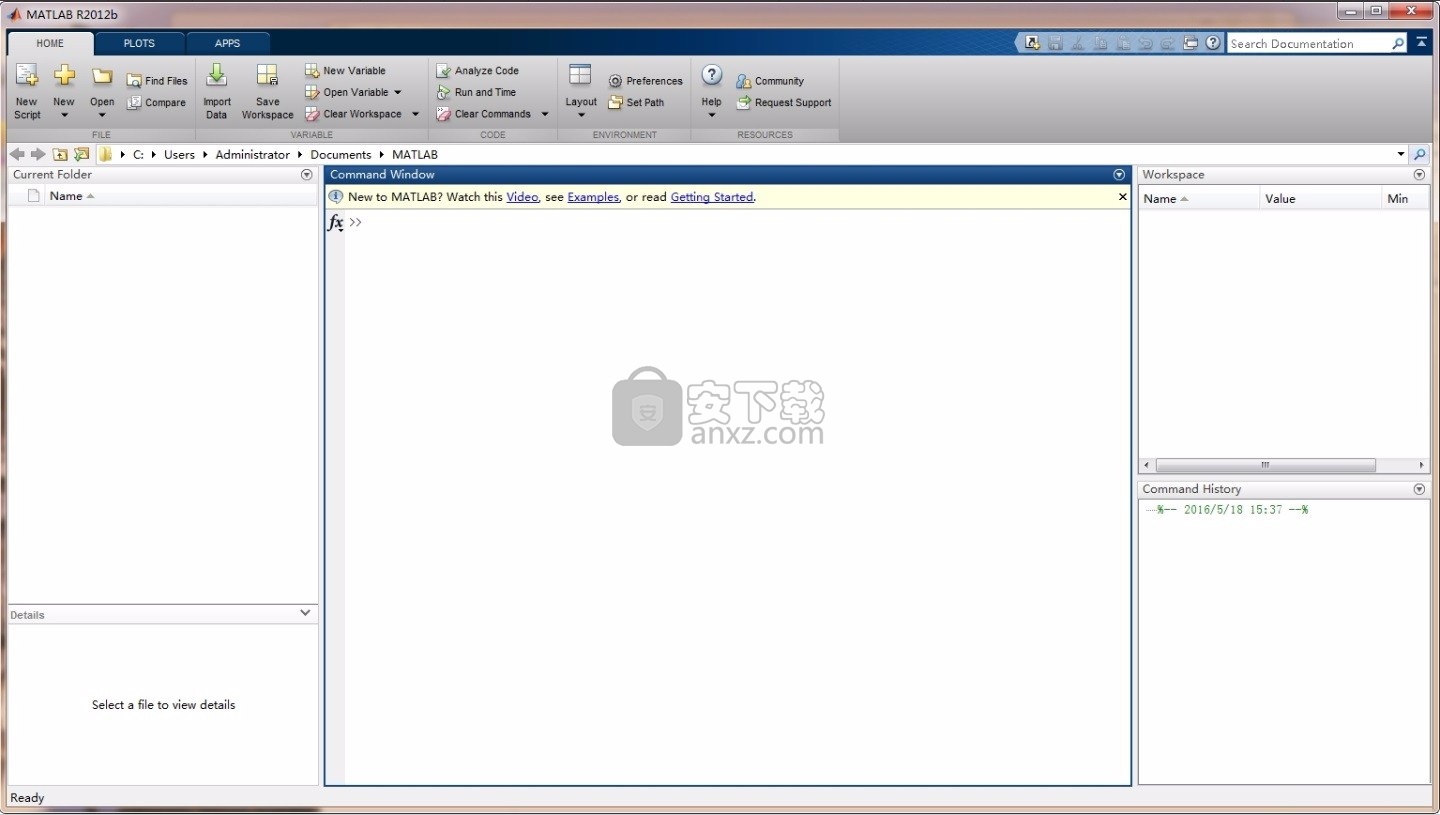Viewport: 1440px width, 815px height.
Task: Click Administrator in the address path
Action: (x=252, y=155)
